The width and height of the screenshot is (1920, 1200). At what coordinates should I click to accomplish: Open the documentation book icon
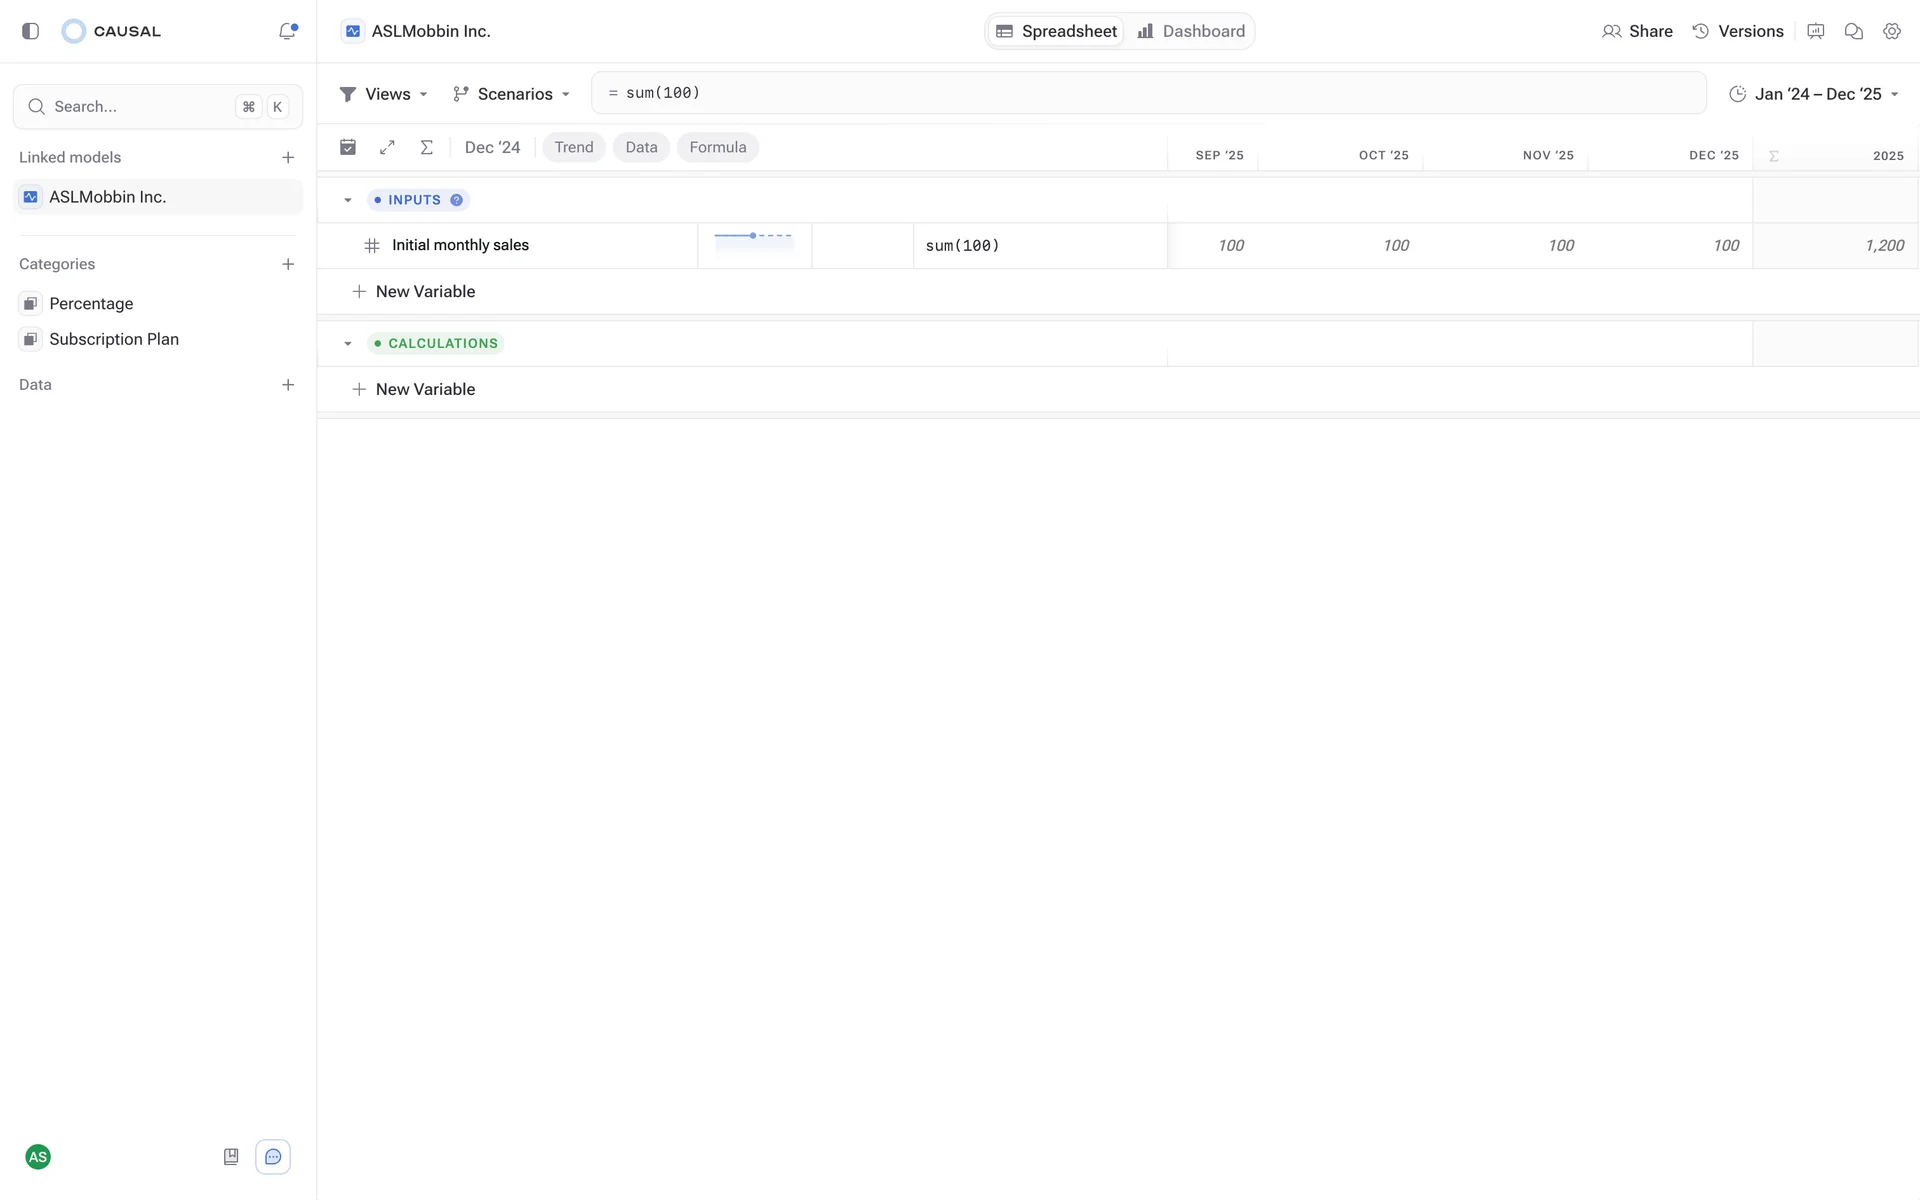click(x=231, y=1157)
